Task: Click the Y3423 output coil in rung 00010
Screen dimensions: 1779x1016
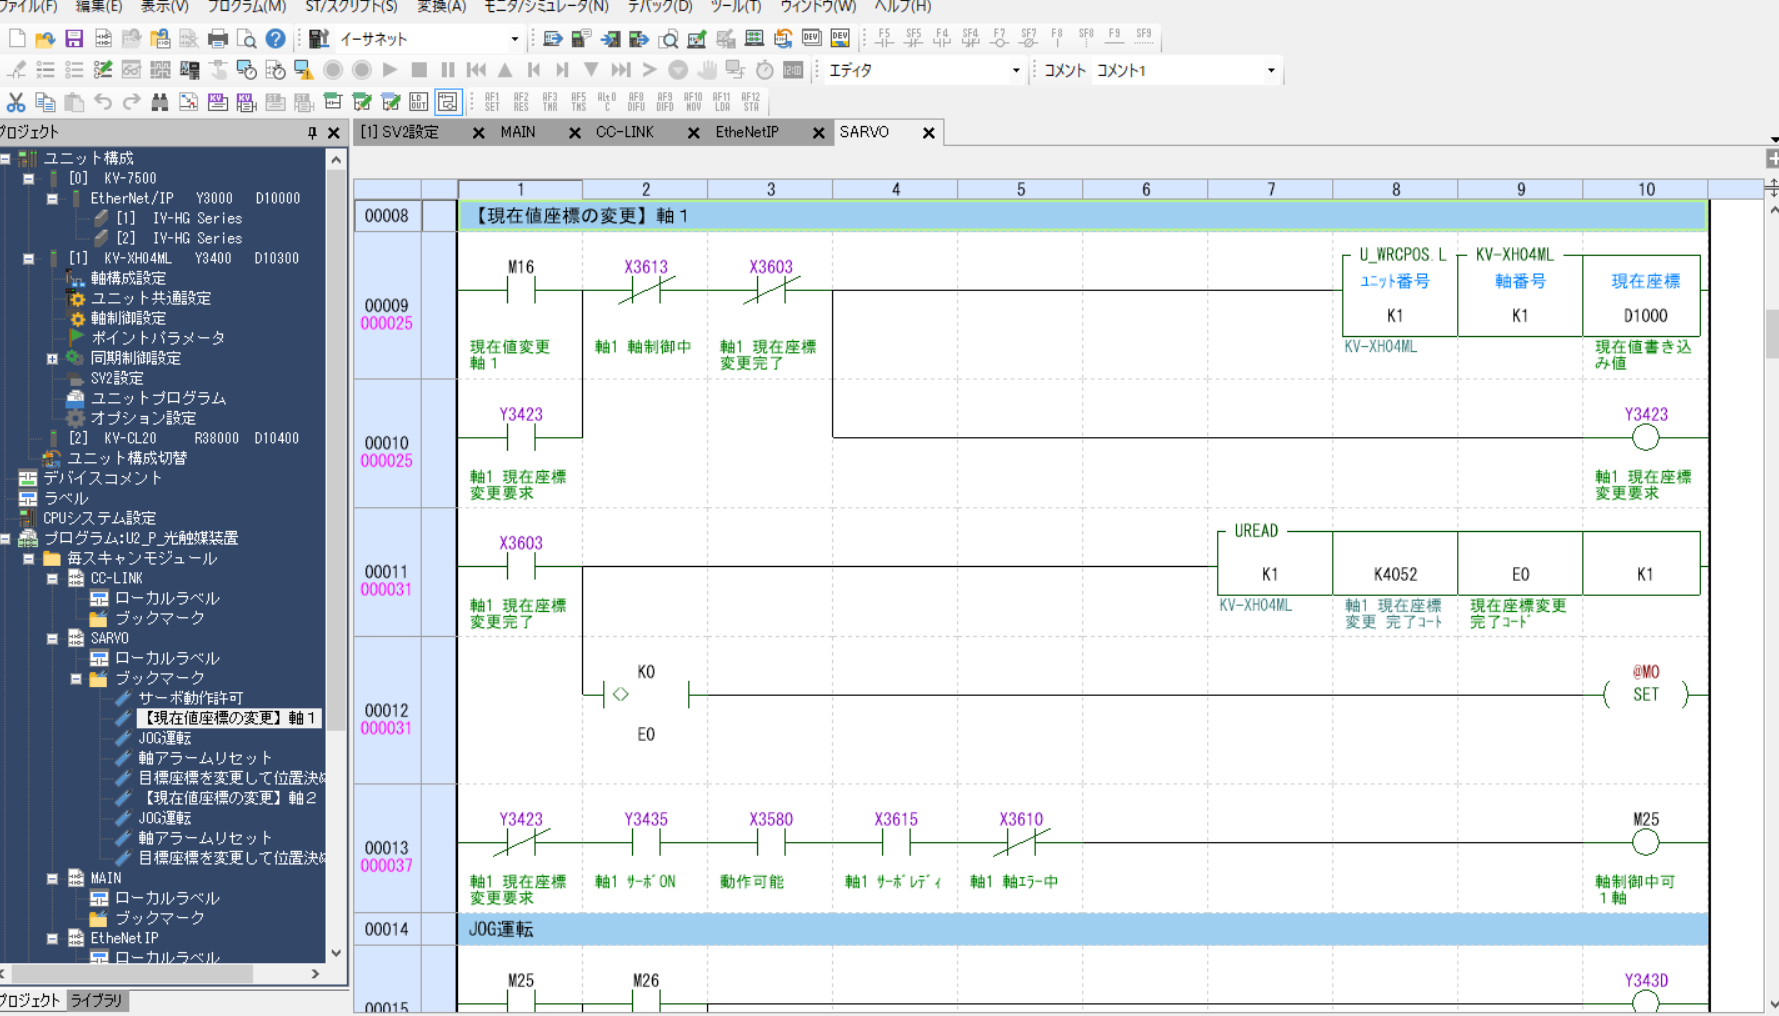Action: point(1645,437)
